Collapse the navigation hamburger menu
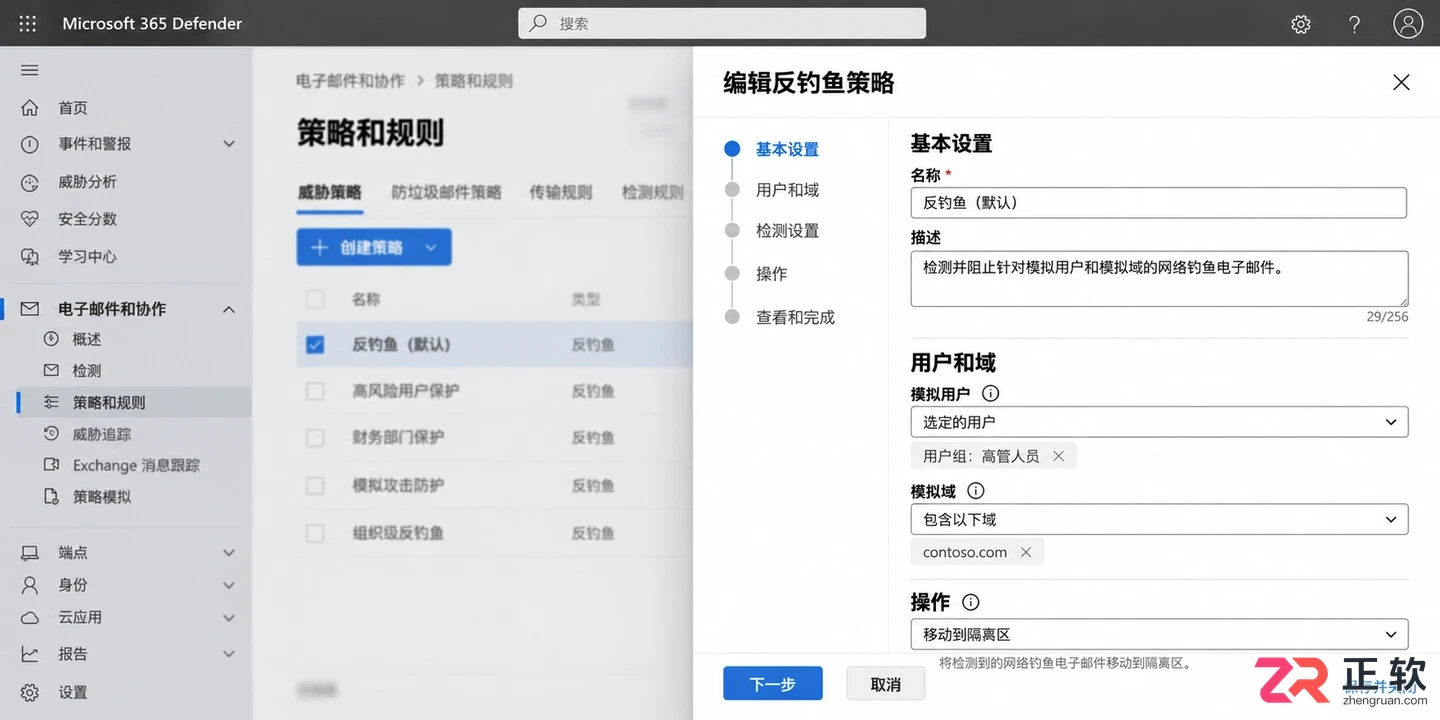 point(30,70)
